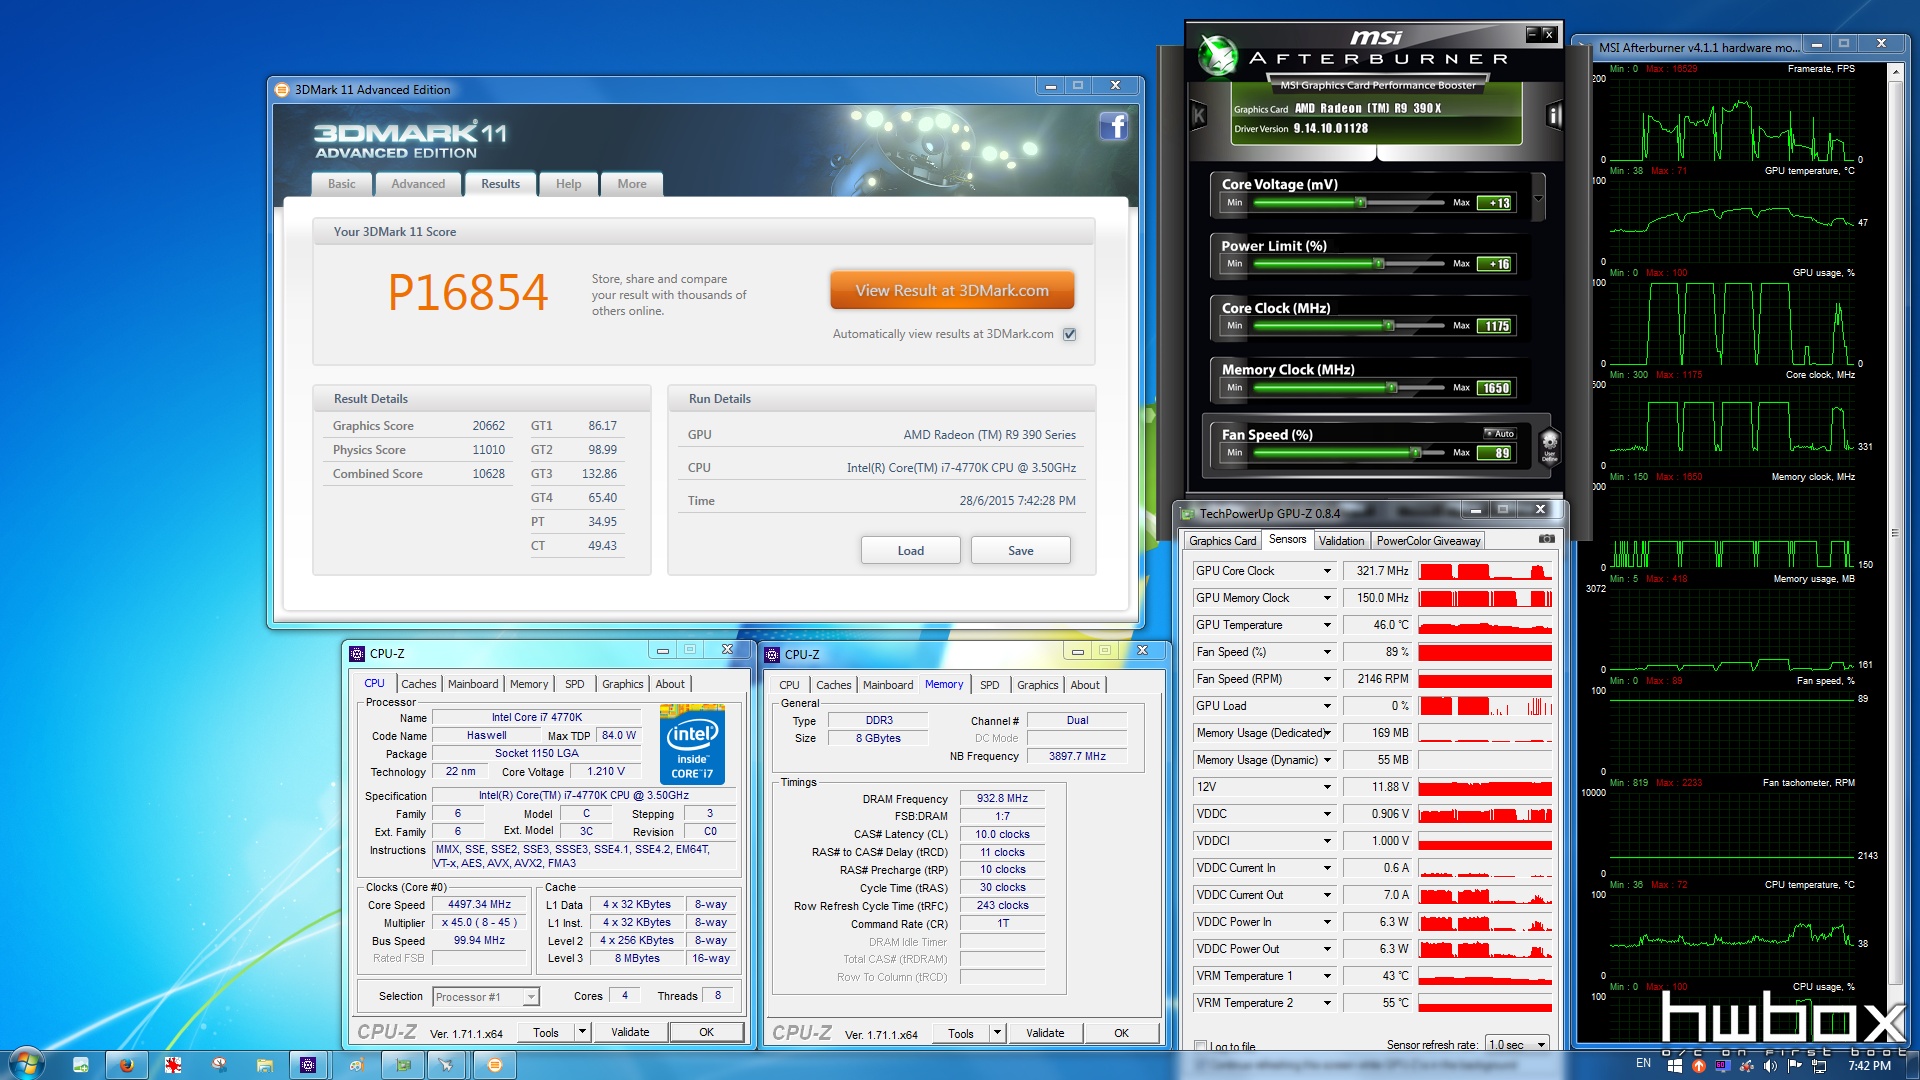Image resolution: width=1920 pixels, height=1080 pixels.
Task: Click the CPU-Z purple chip taskbar icon
Action: click(x=308, y=1065)
